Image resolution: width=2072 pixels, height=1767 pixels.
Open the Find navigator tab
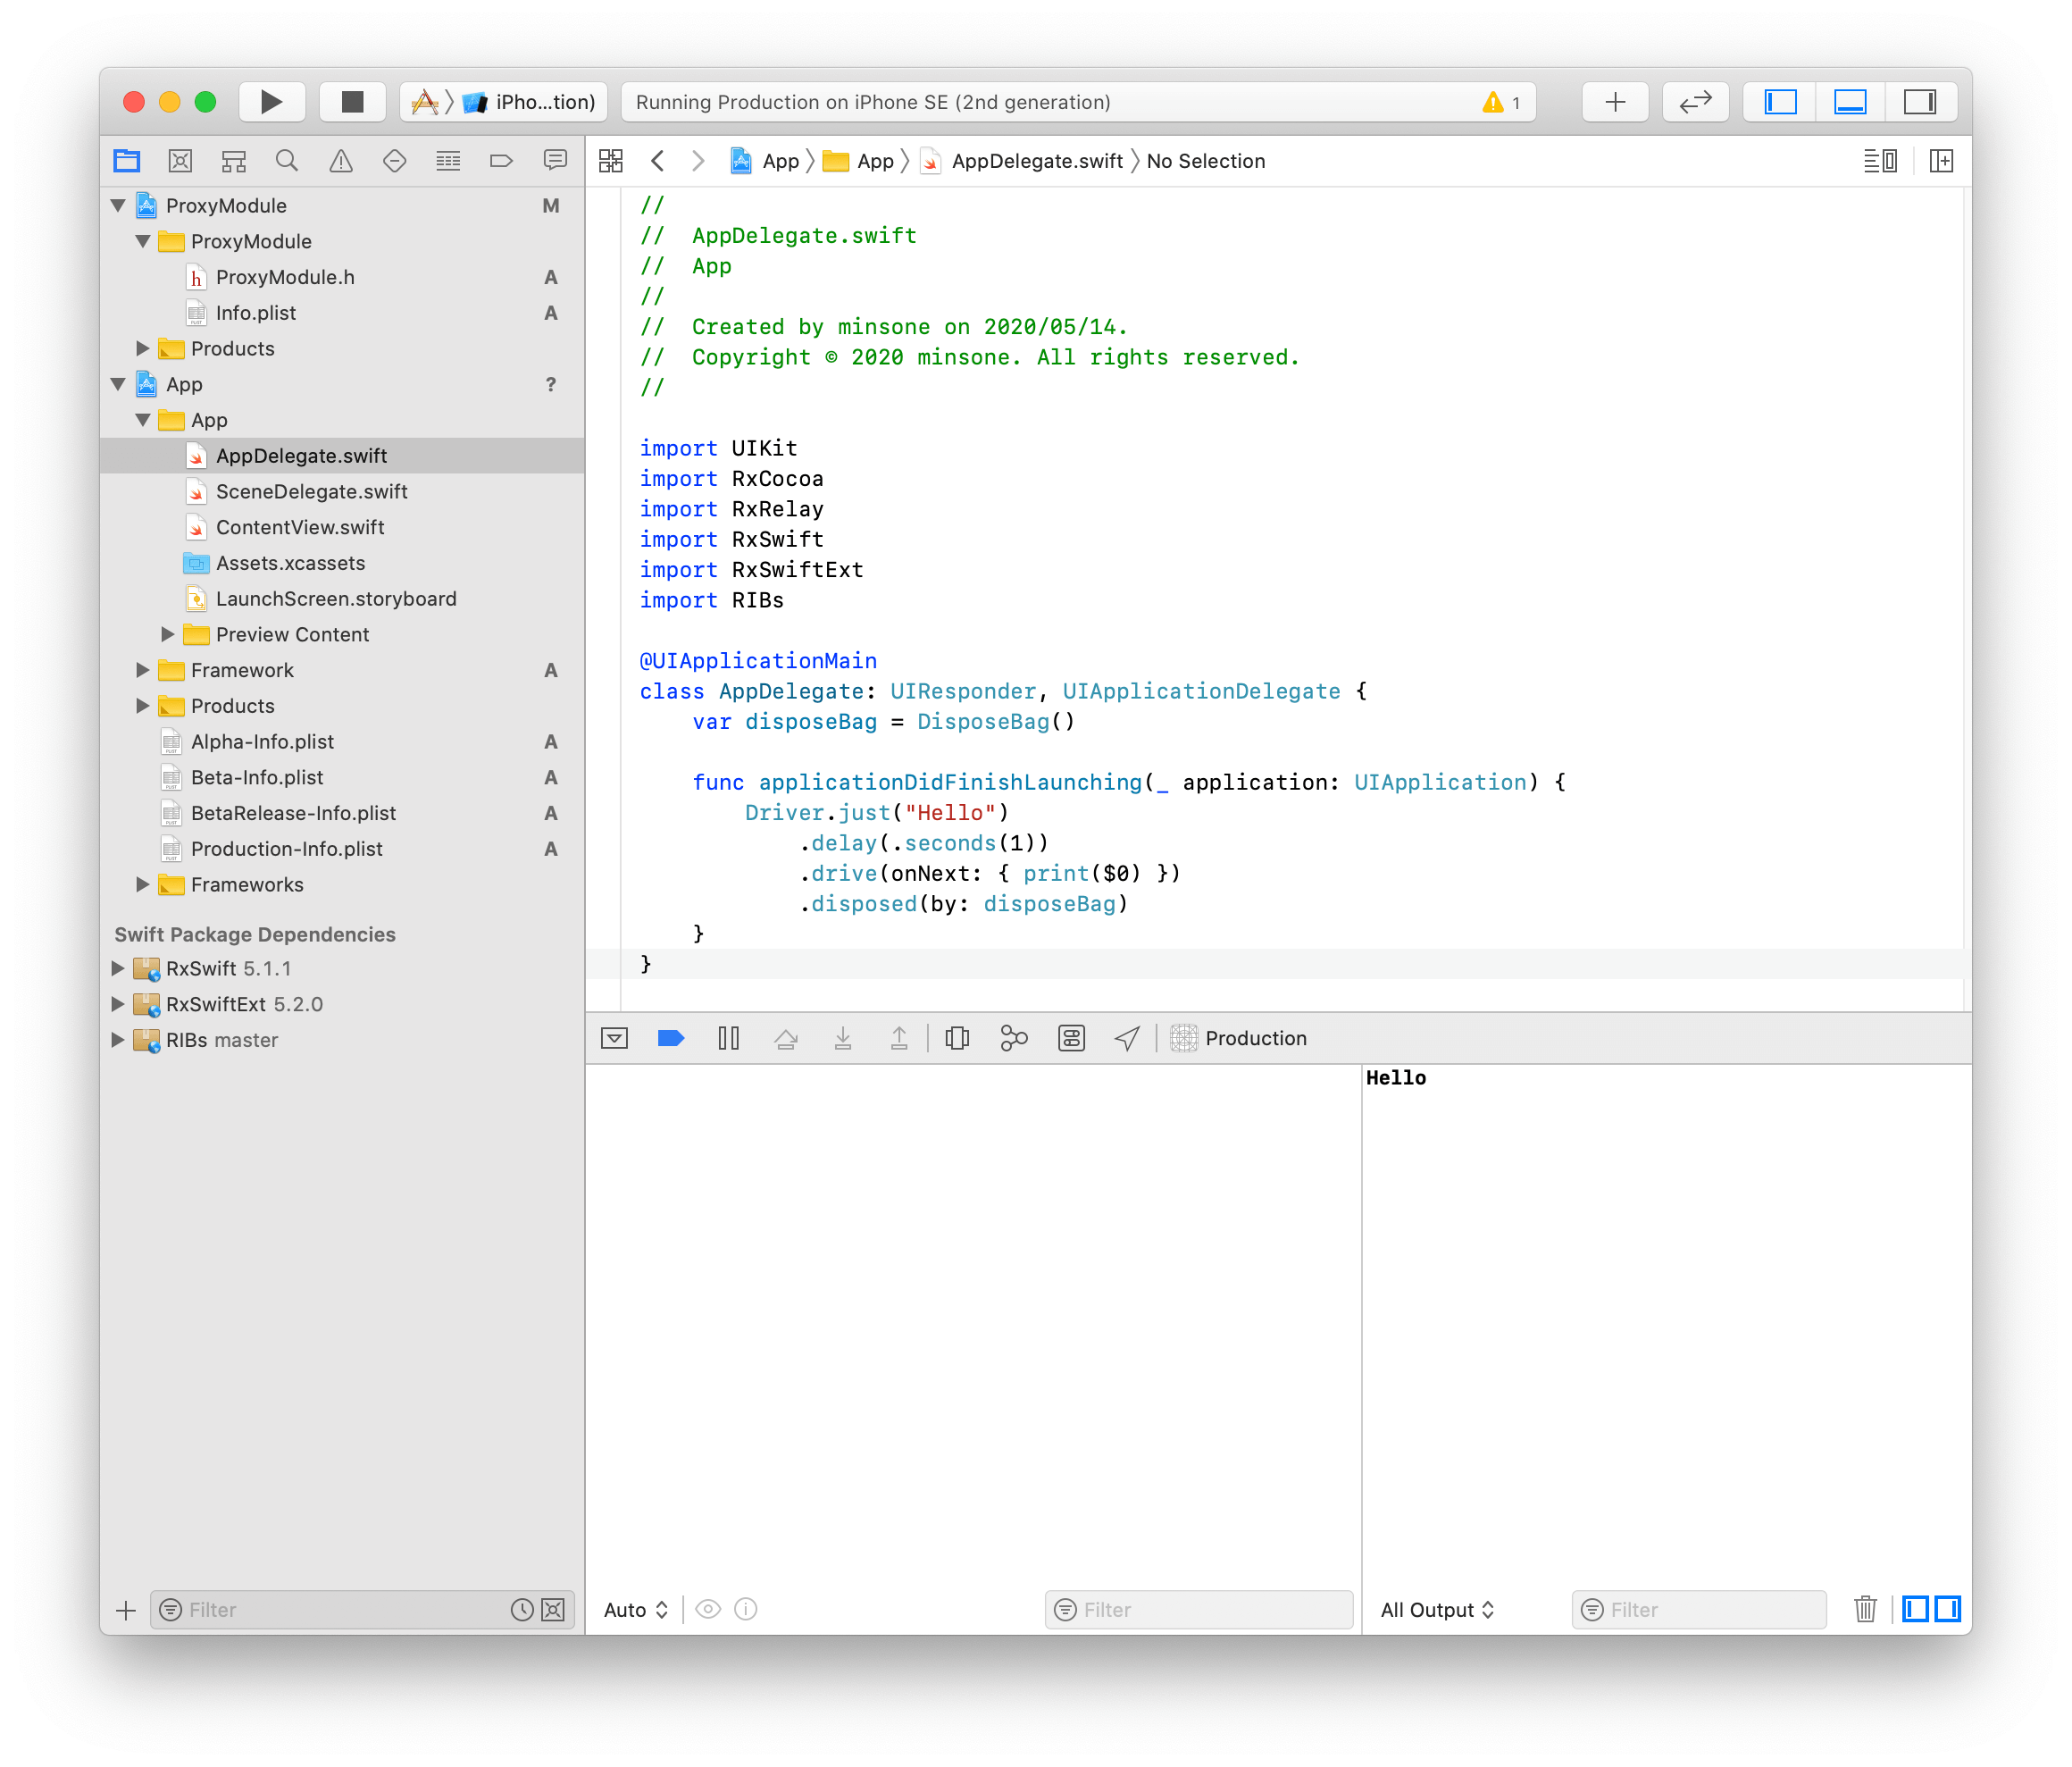[x=287, y=161]
